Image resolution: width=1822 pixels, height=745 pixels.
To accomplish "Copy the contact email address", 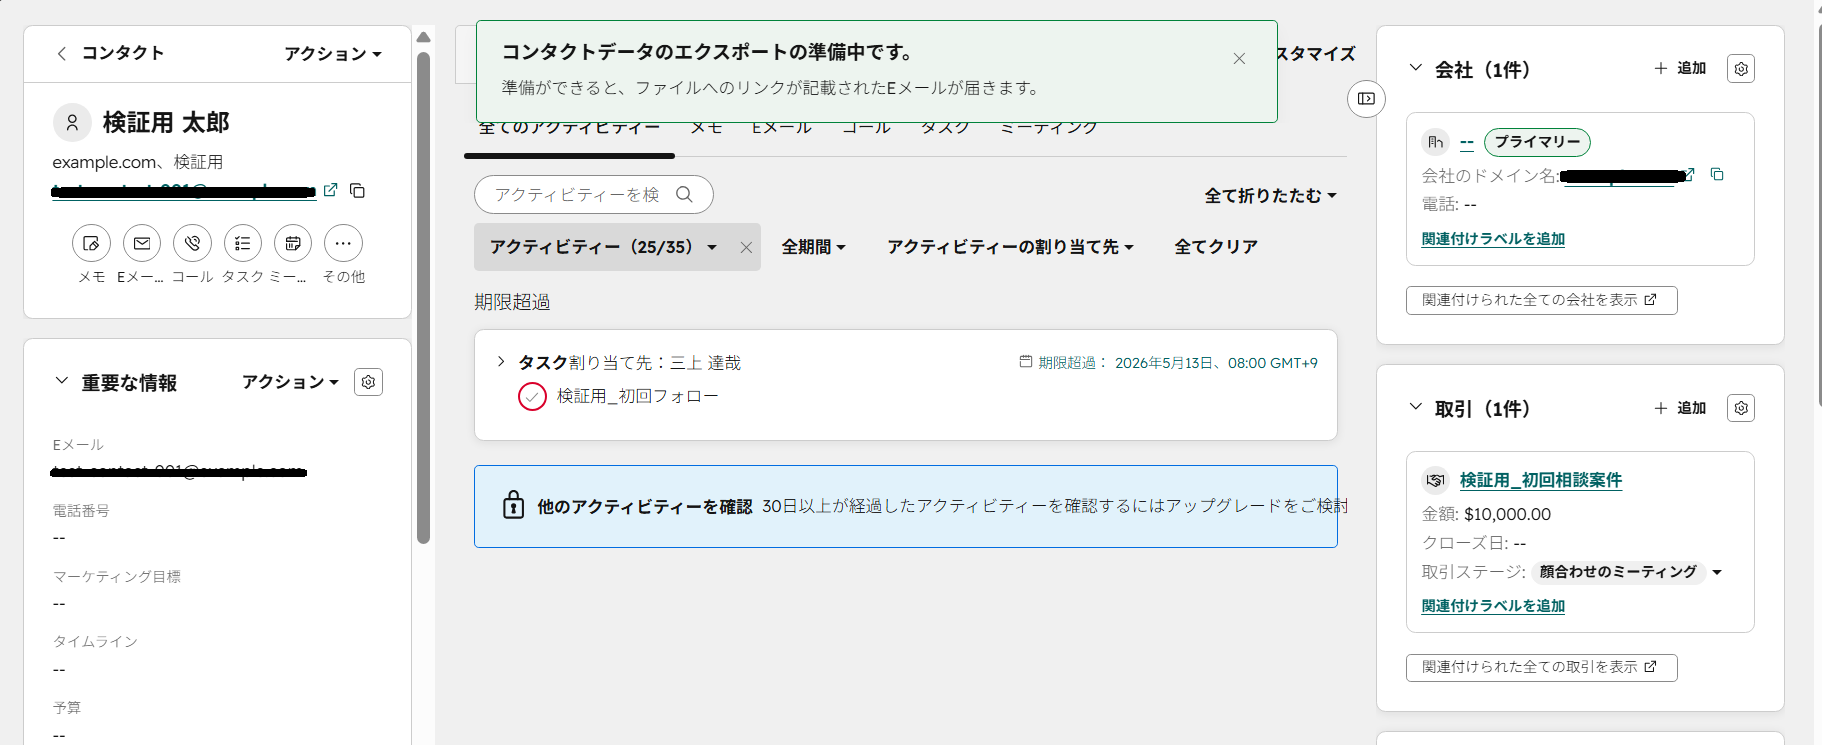I will pos(357,190).
